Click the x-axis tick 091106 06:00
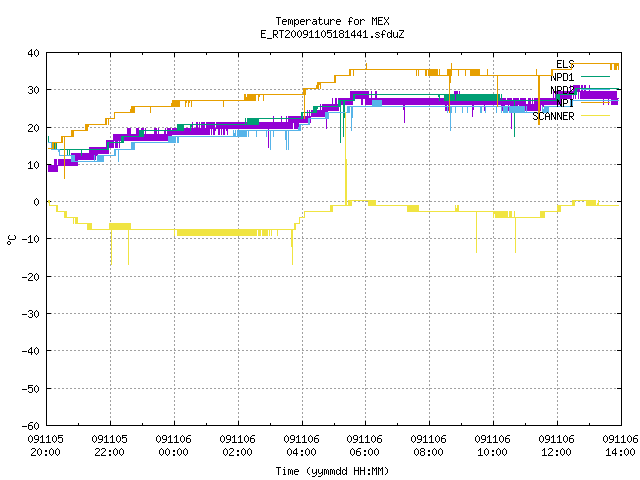Screen dimensions: 640x480 pyautogui.click(x=365, y=446)
